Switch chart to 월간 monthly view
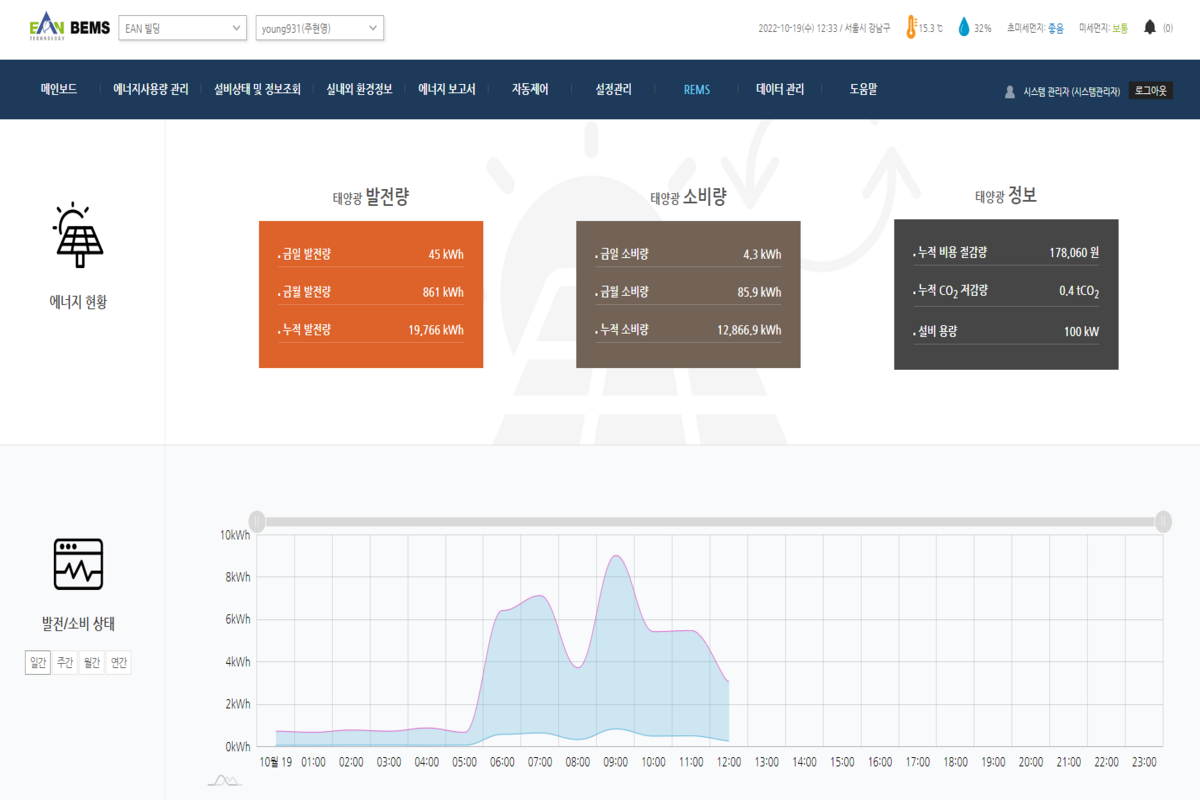Viewport: 1200px width, 800px height. point(92,663)
